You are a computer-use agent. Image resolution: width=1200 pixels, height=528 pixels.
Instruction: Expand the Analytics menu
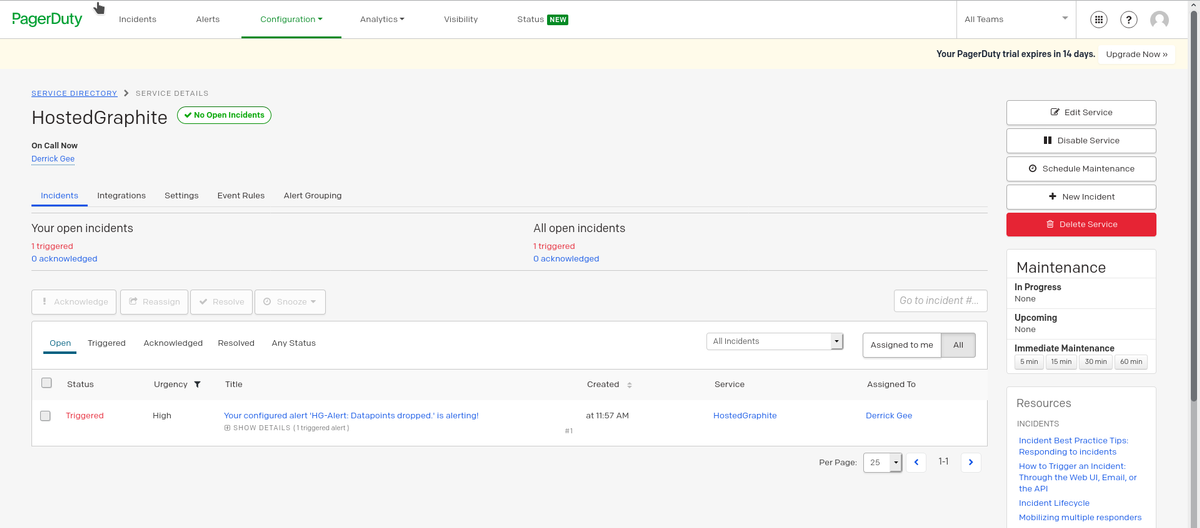[382, 19]
